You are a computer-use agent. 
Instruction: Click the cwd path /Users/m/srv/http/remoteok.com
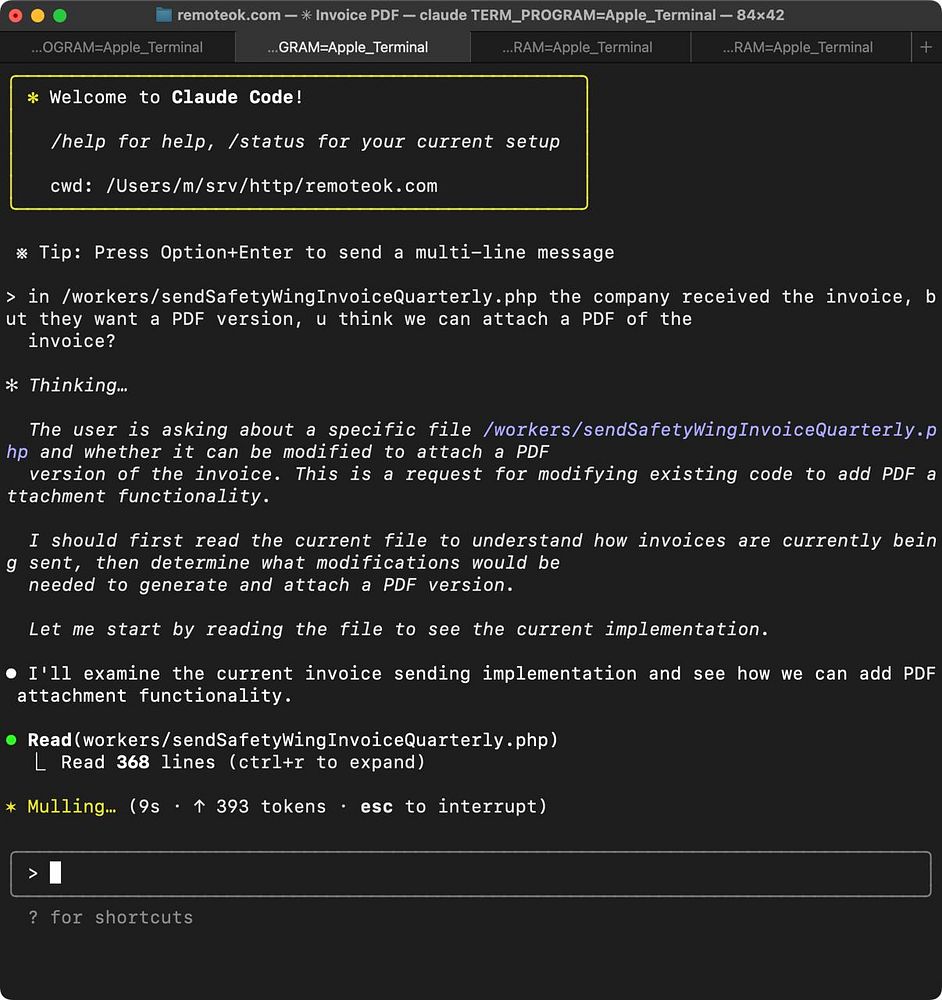tap(272, 186)
